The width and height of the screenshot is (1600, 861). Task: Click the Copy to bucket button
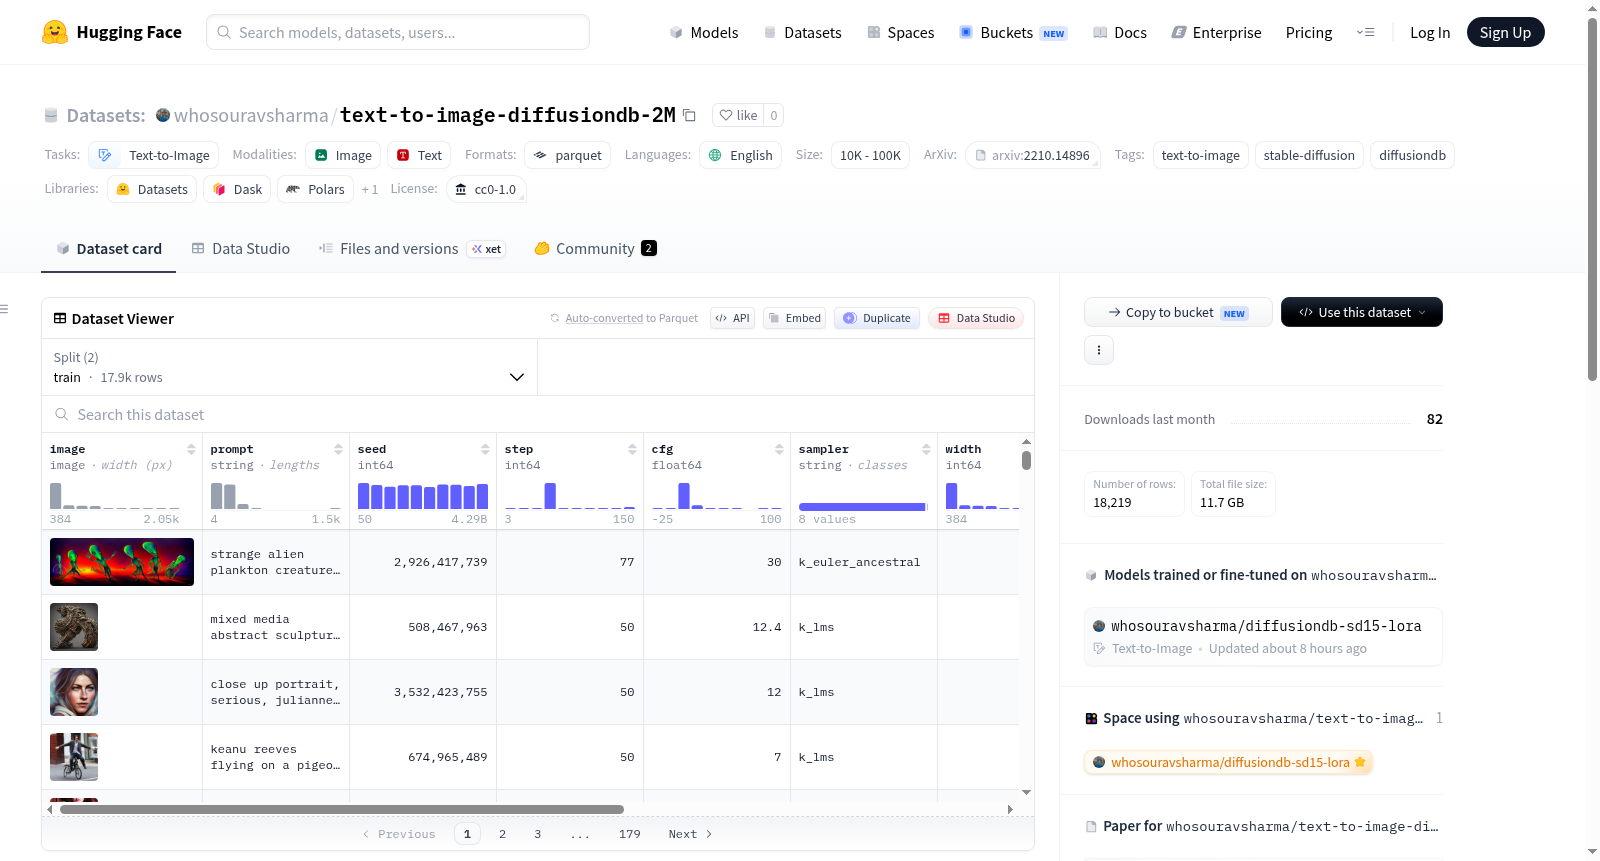click(1178, 312)
